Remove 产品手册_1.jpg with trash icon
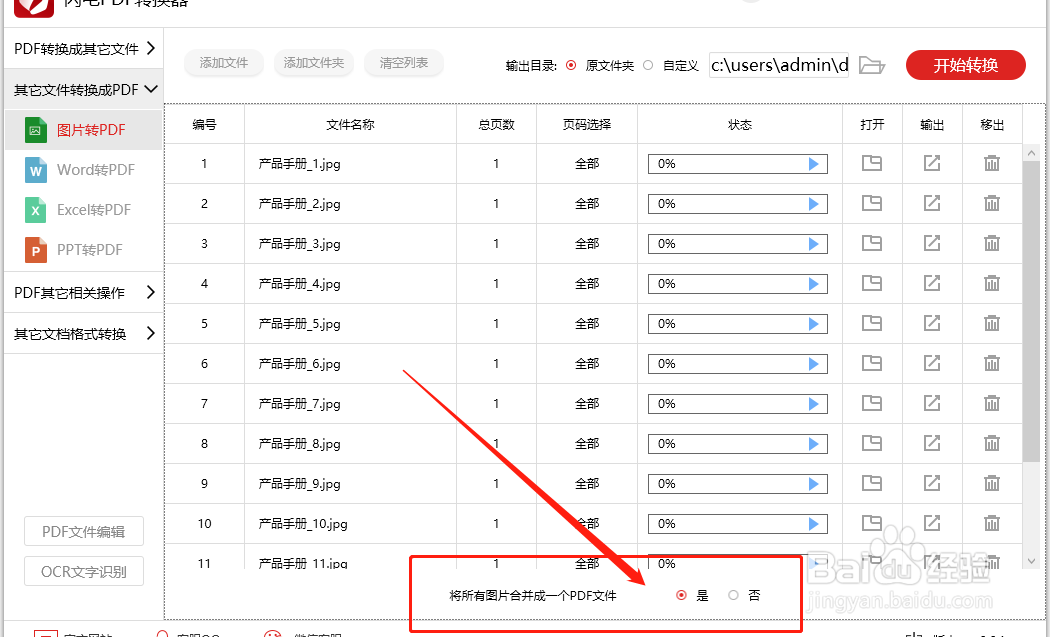 [x=992, y=163]
